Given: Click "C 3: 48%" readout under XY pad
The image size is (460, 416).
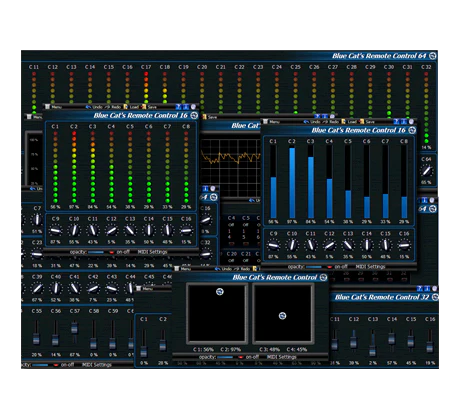Looking at the screenshot, I should tap(269, 349).
